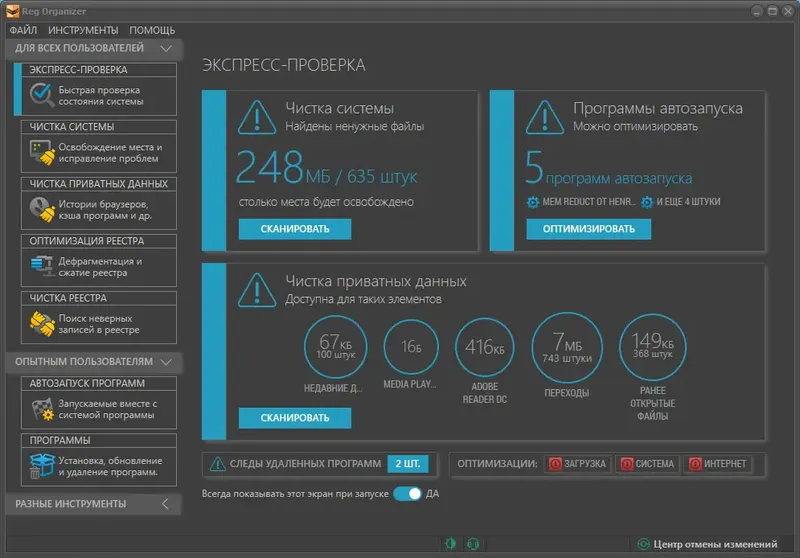
Task: Select the 67 КБ НЕДАВНИЕ Д... circle
Action: tap(335, 346)
